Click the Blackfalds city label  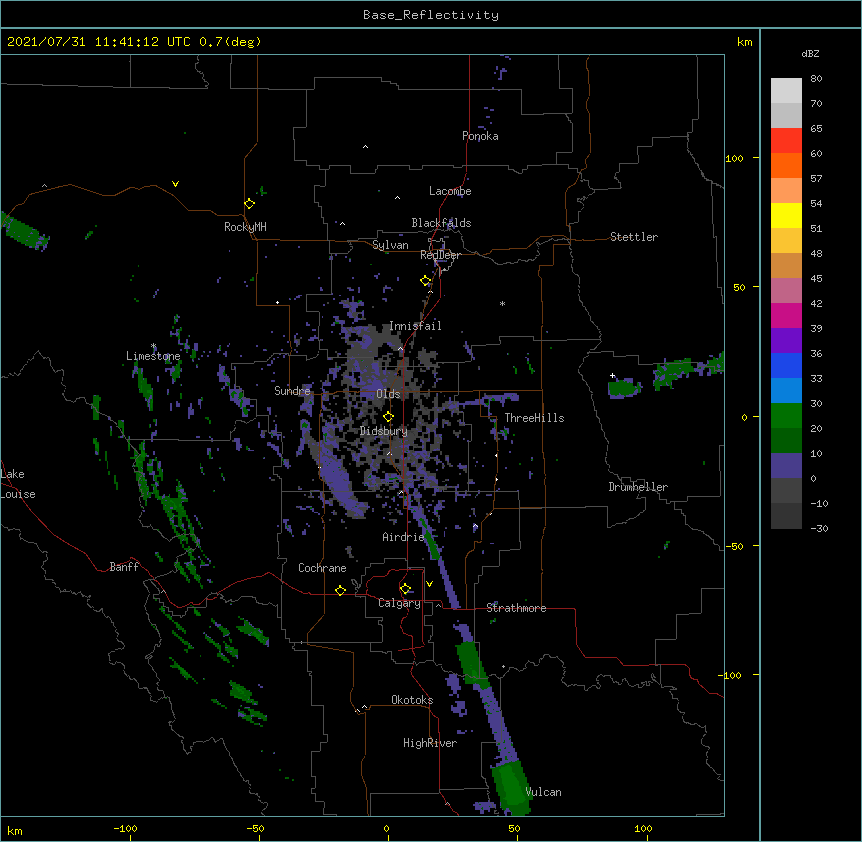coord(441,223)
